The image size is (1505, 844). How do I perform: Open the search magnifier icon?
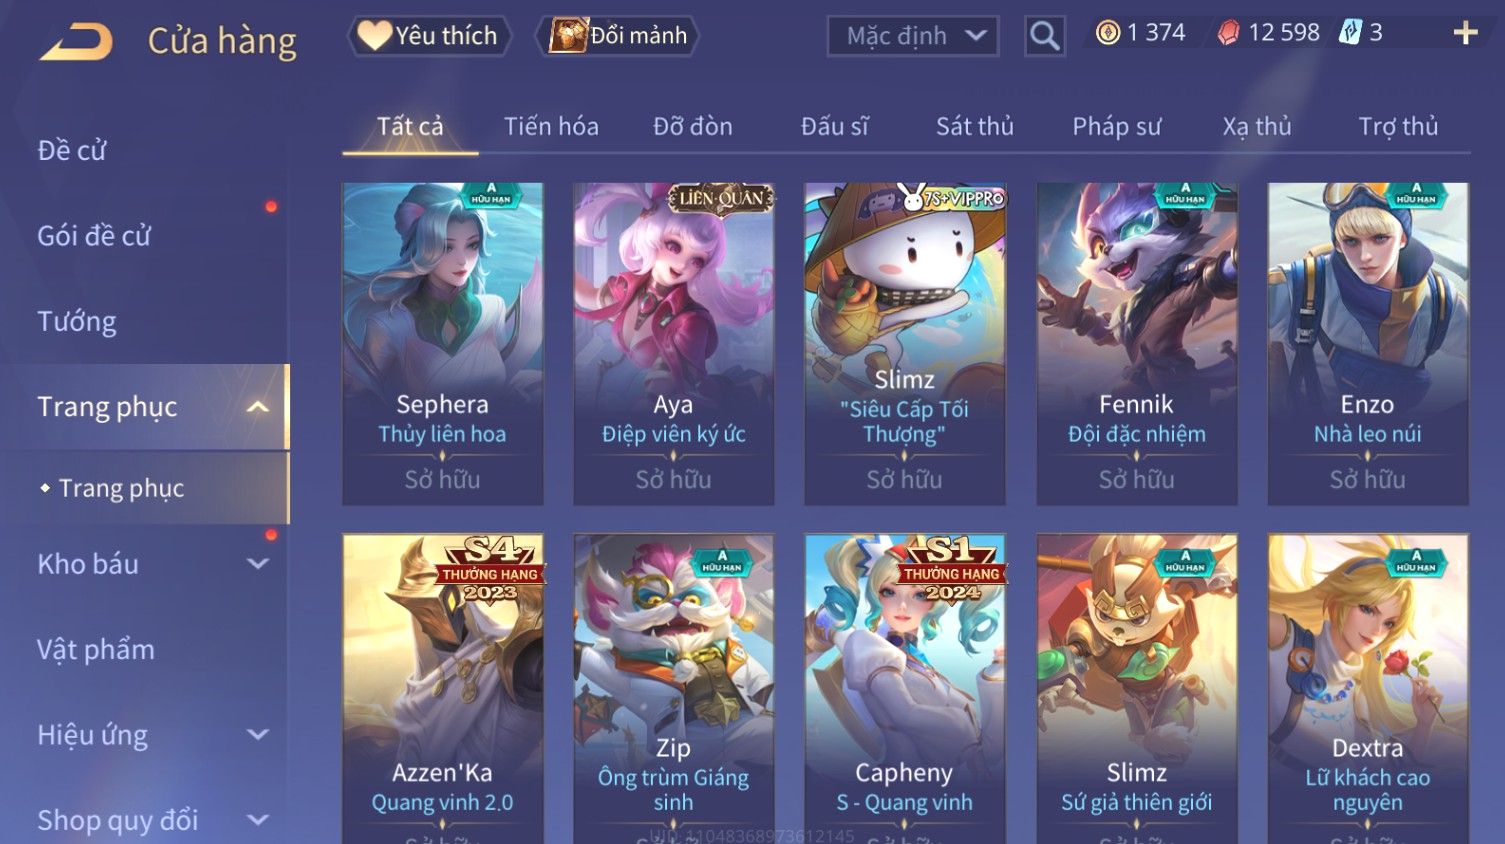tap(1045, 36)
